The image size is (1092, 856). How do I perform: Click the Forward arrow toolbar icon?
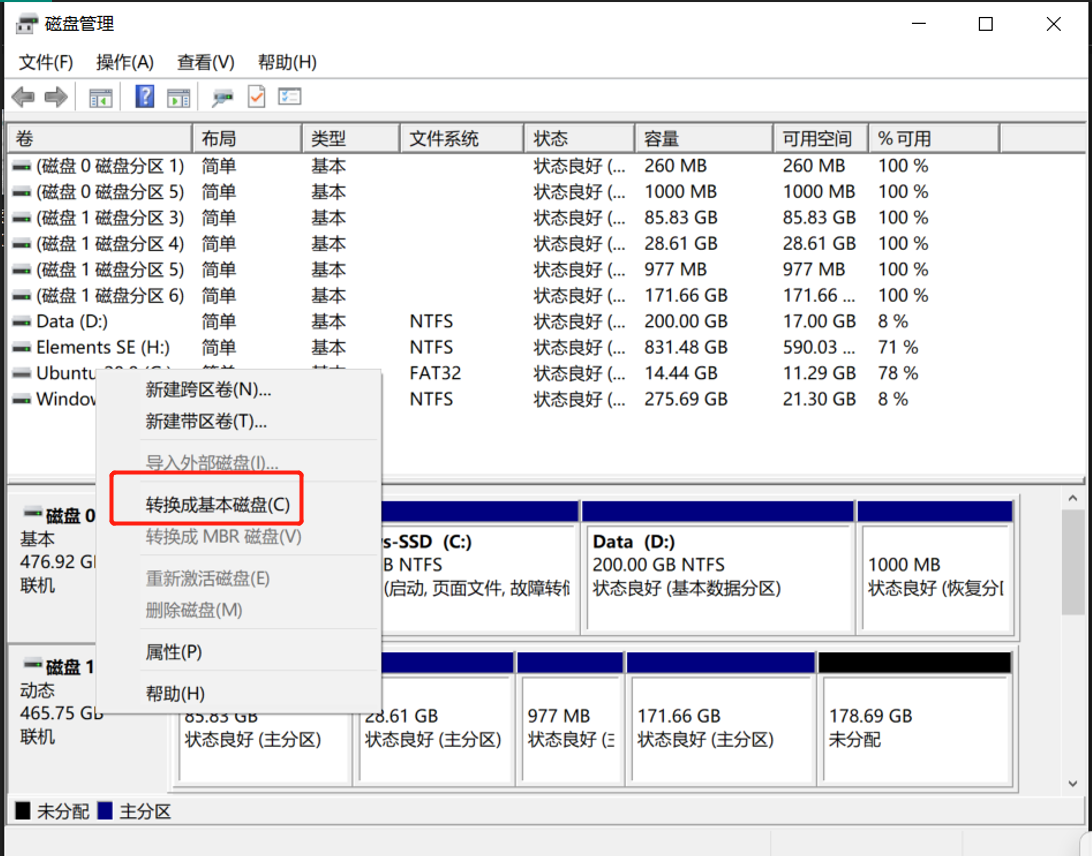pyautogui.click(x=56, y=97)
